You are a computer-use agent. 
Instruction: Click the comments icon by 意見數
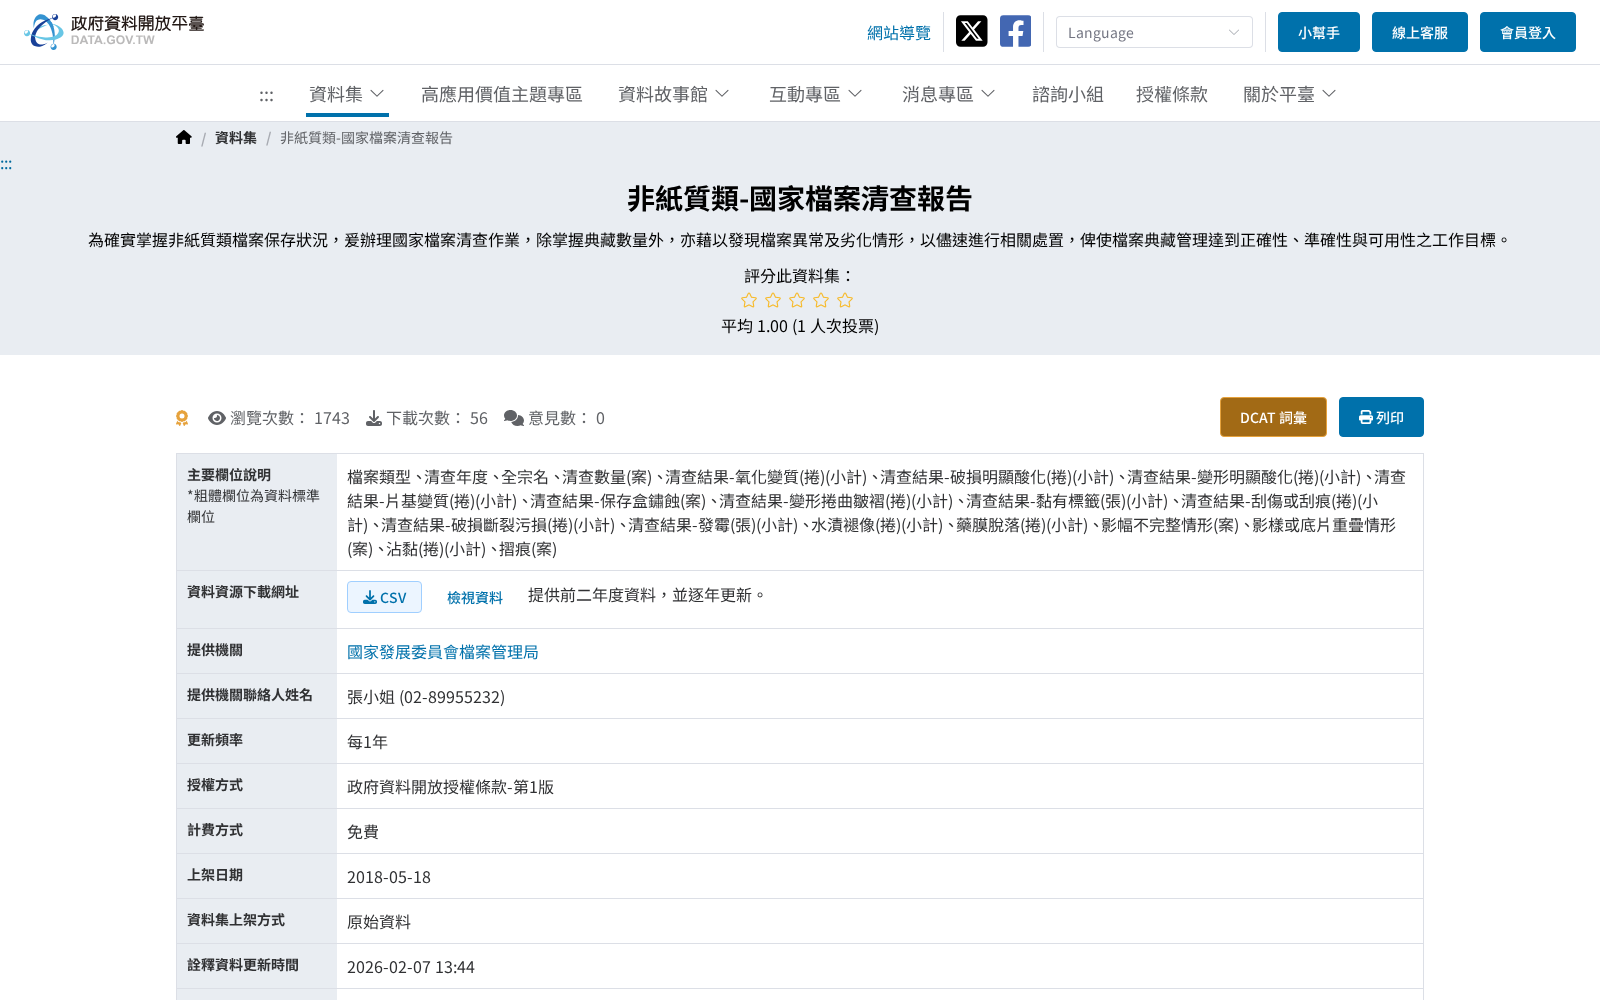pos(514,418)
